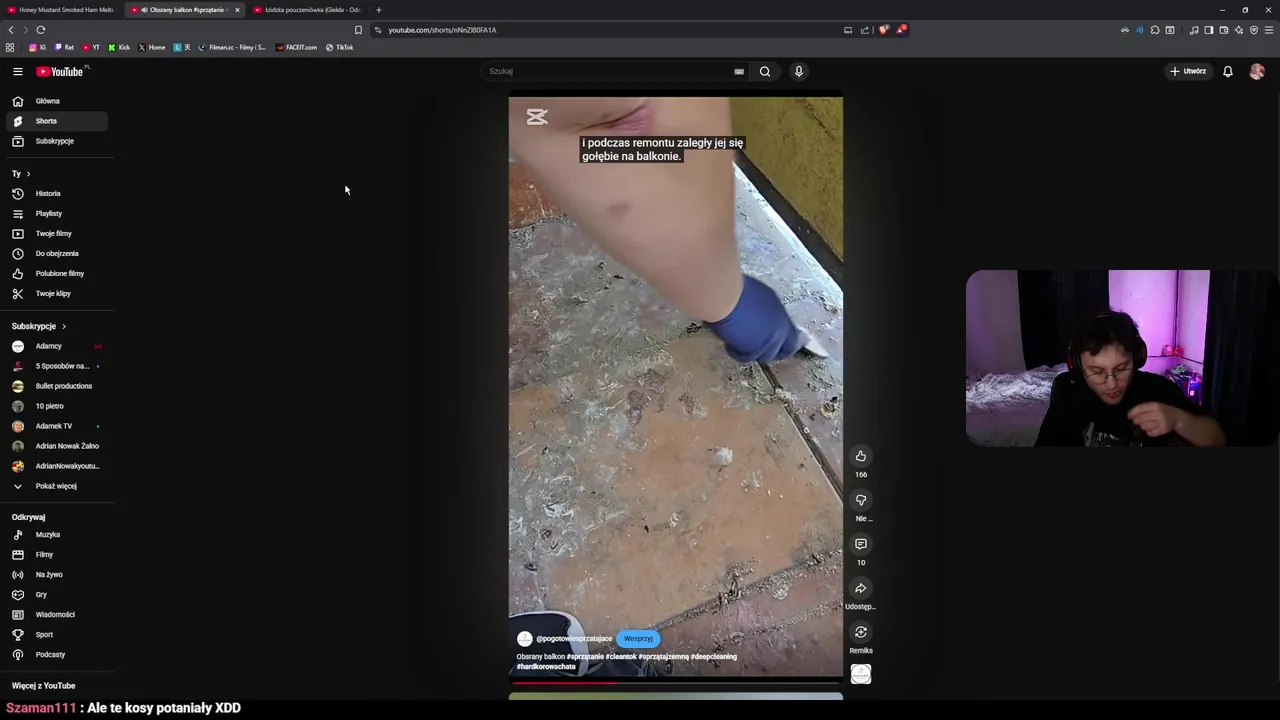Open the Kick bookmark

(x=119, y=47)
